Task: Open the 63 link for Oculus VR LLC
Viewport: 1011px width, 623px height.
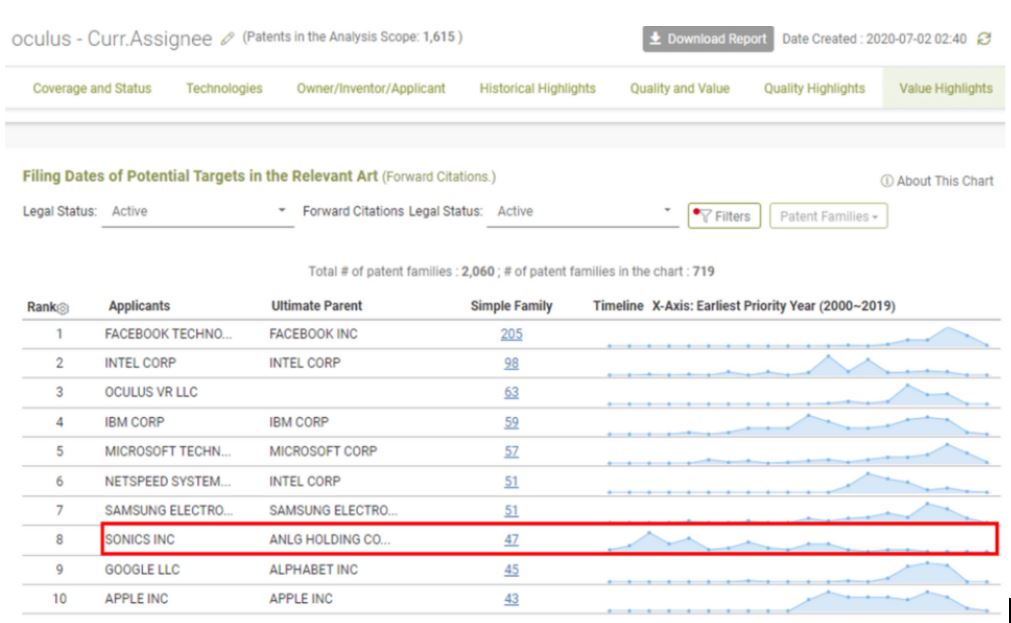Action: pyautogui.click(x=511, y=392)
